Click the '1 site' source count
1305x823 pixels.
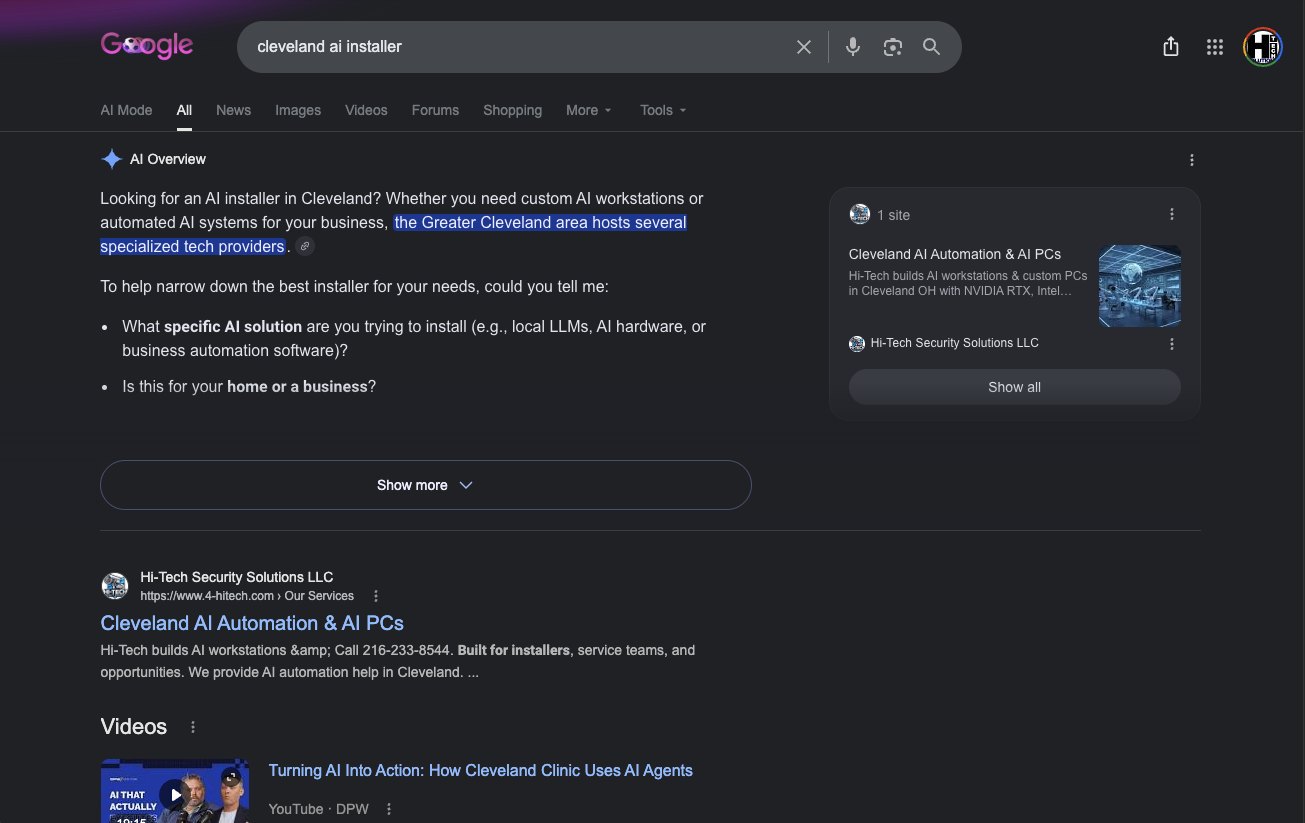click(x=893, y=215)
